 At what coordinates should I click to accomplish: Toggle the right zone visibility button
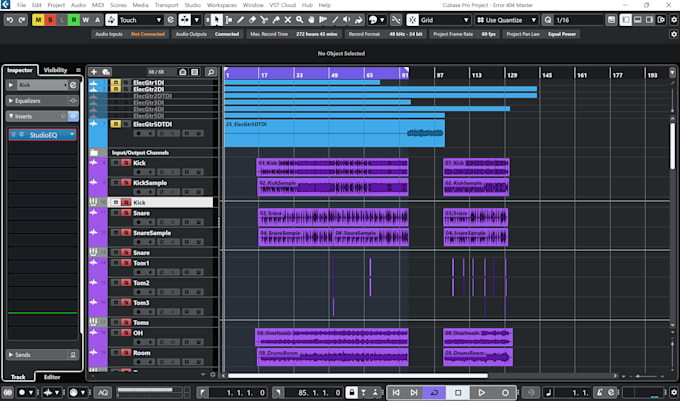click(x=649, y=20)
